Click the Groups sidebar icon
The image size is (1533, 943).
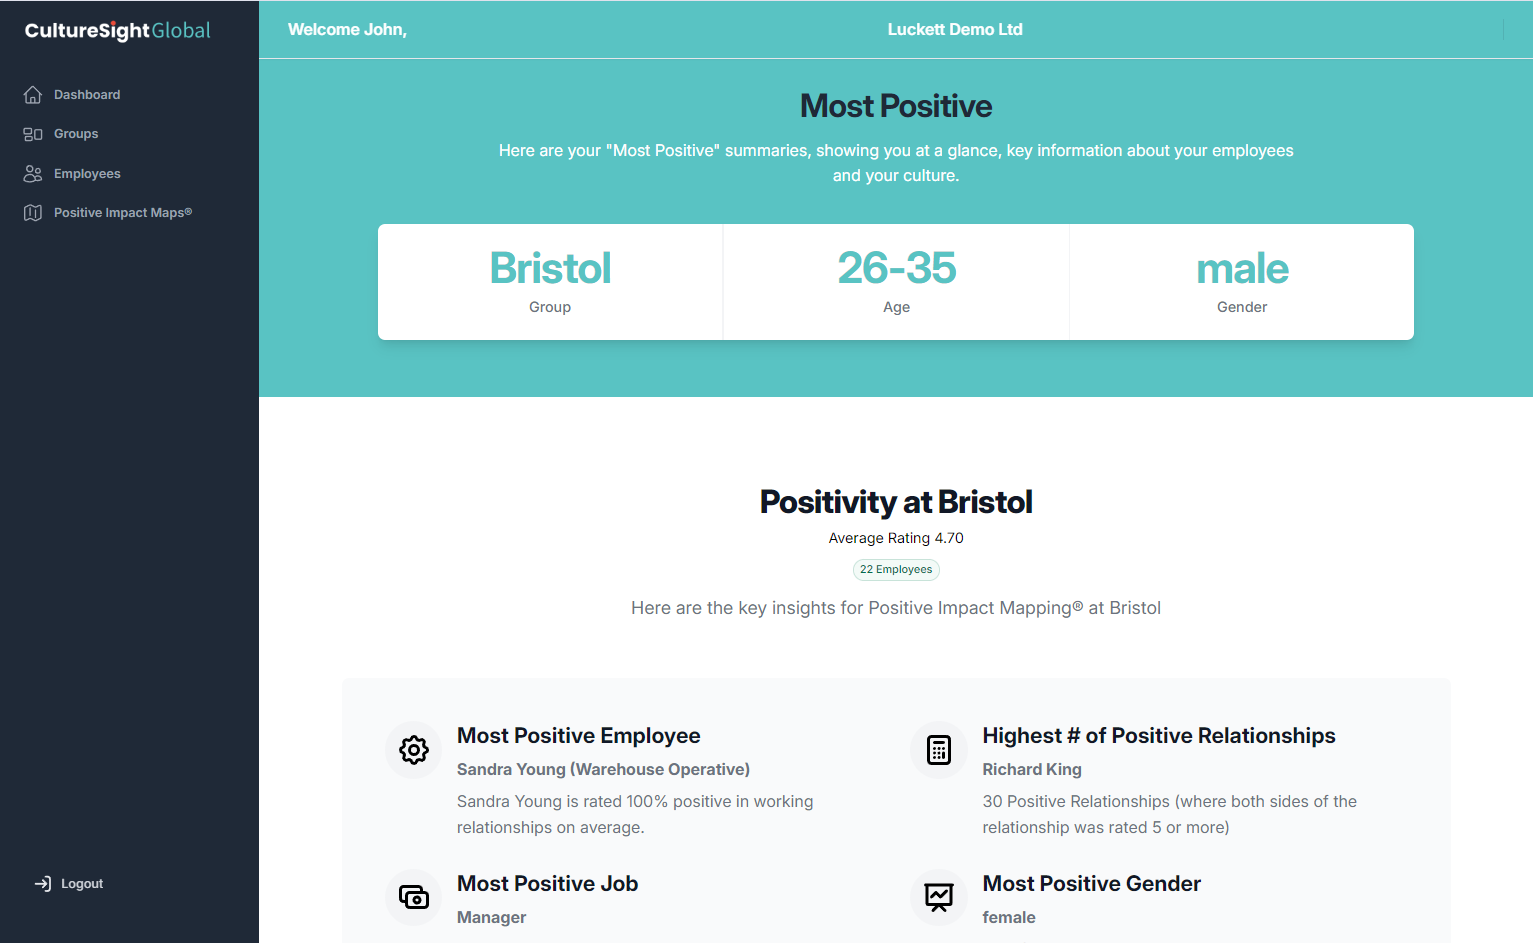coord(33,134)
